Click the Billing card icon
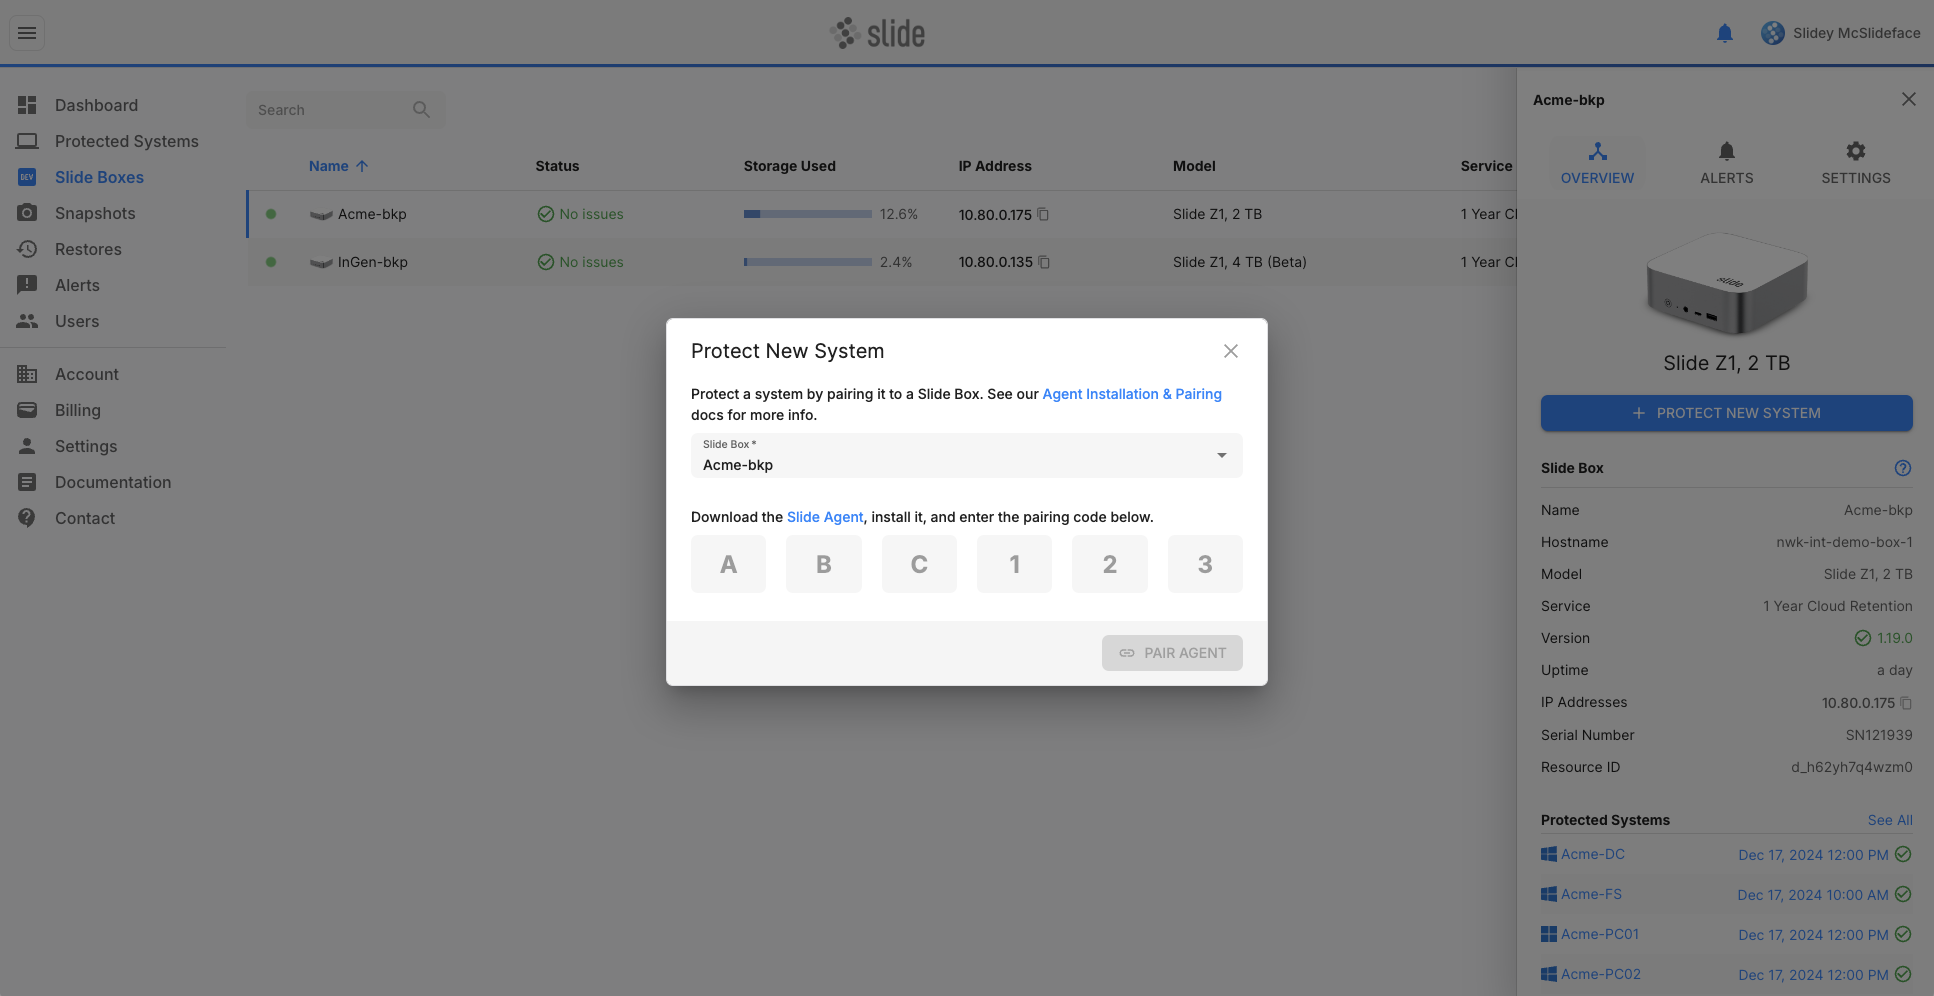 (27, 410)
